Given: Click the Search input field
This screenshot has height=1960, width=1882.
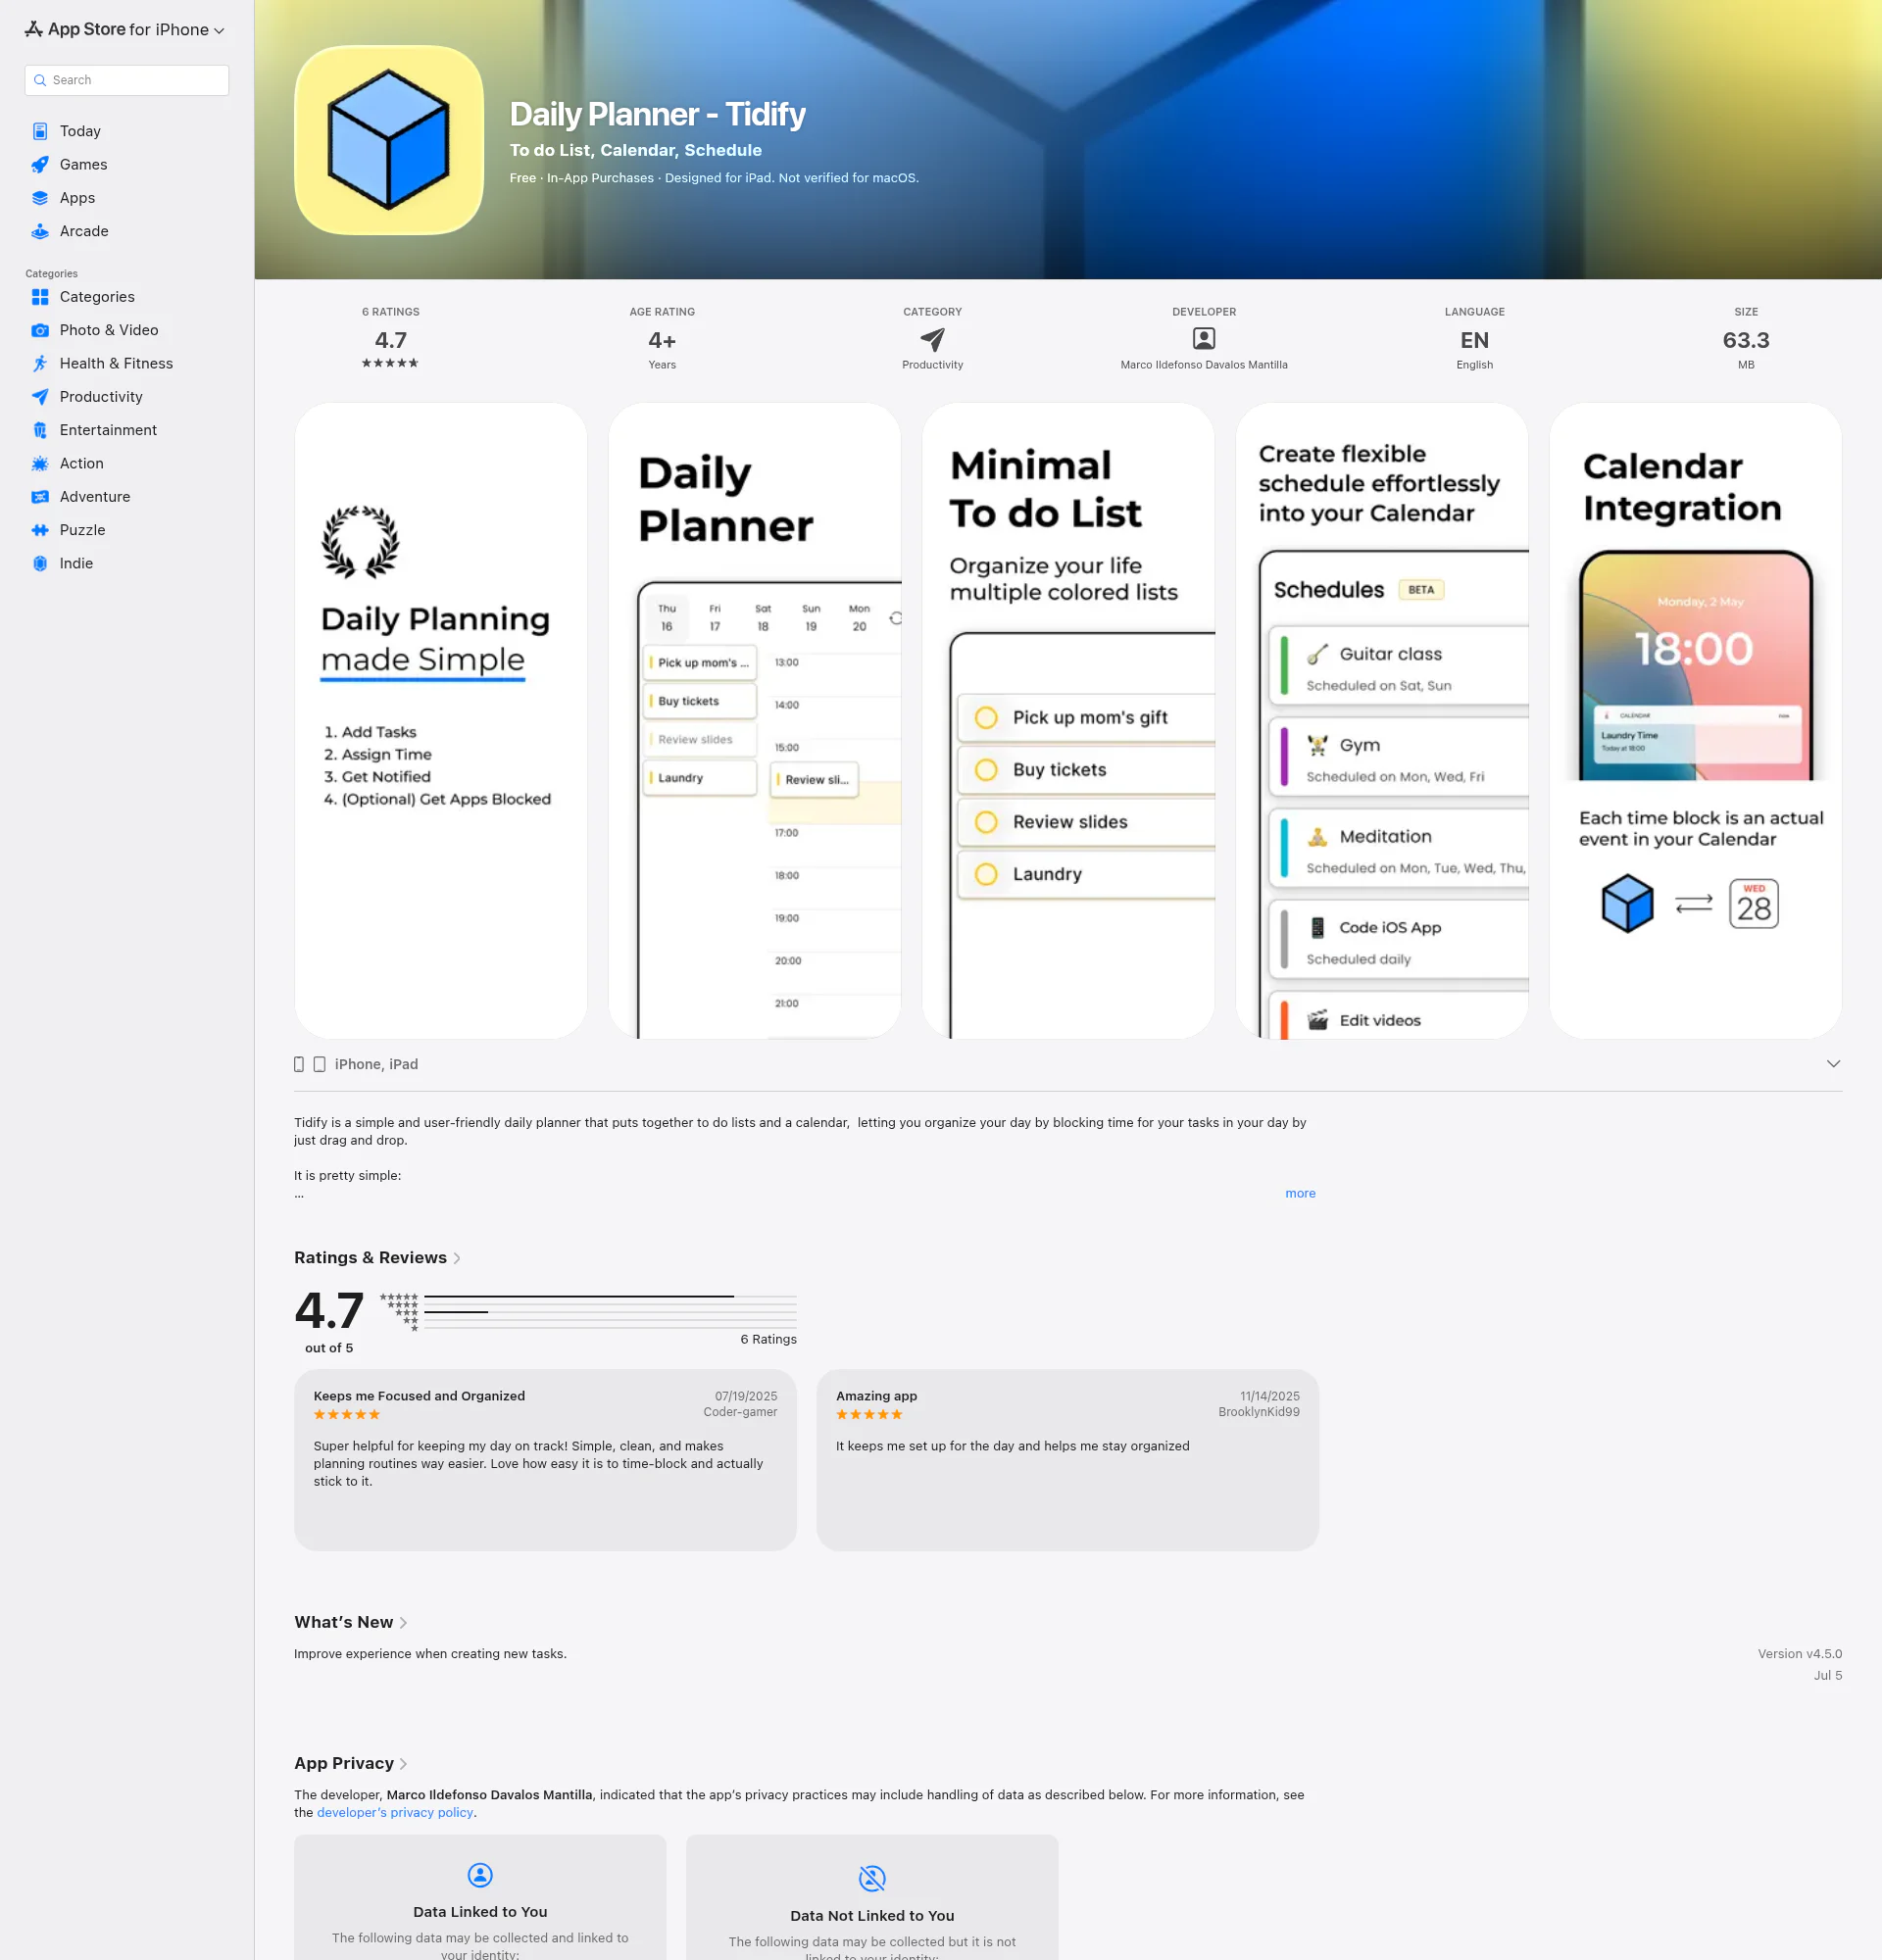Looking at the screenshot, I should tap(127, 80).
